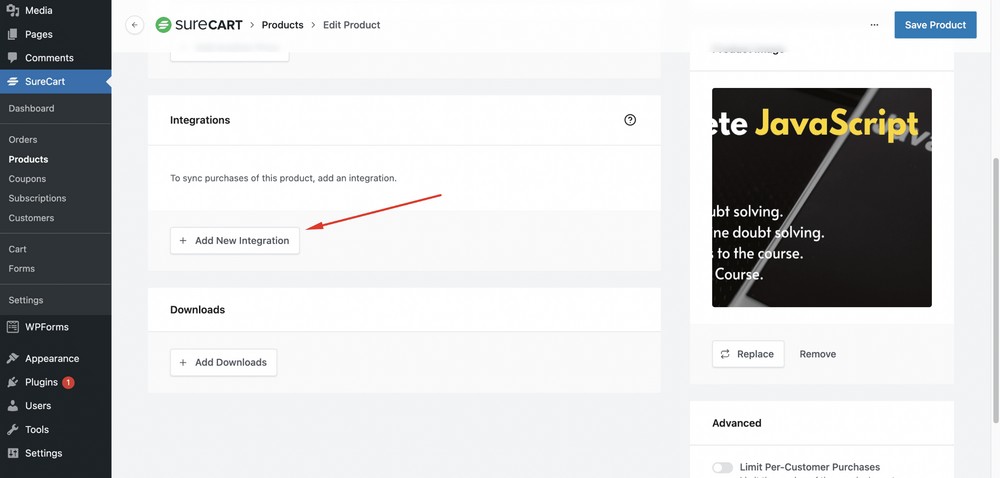Click the Users person icon

[x=13, y=406]
